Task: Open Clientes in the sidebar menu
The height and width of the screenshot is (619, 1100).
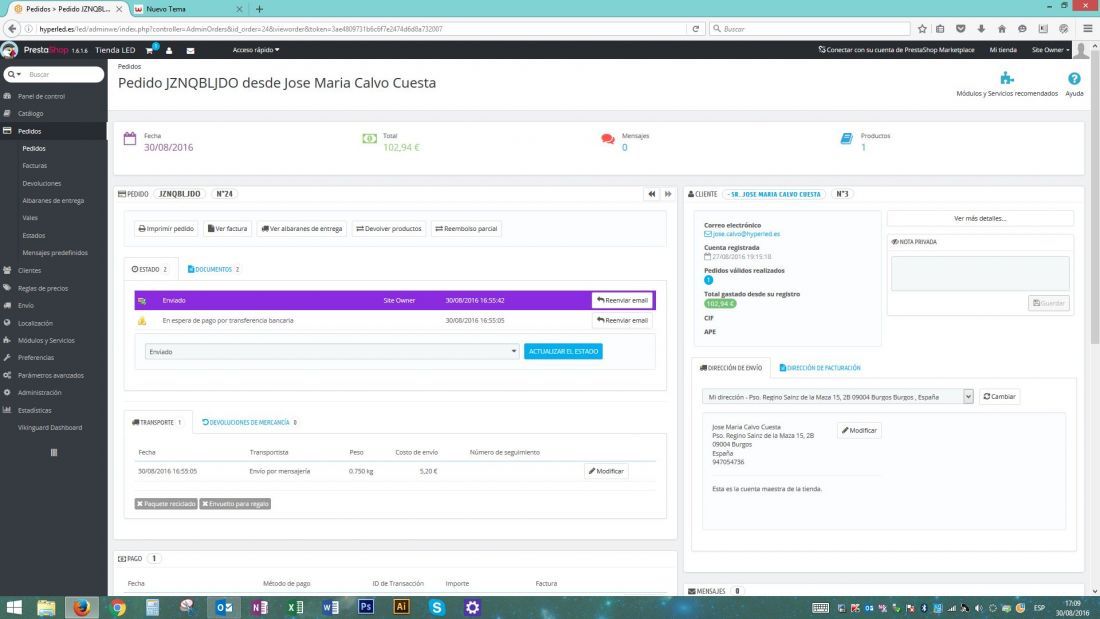Action: pyautogui.click(x=29, y=270)
